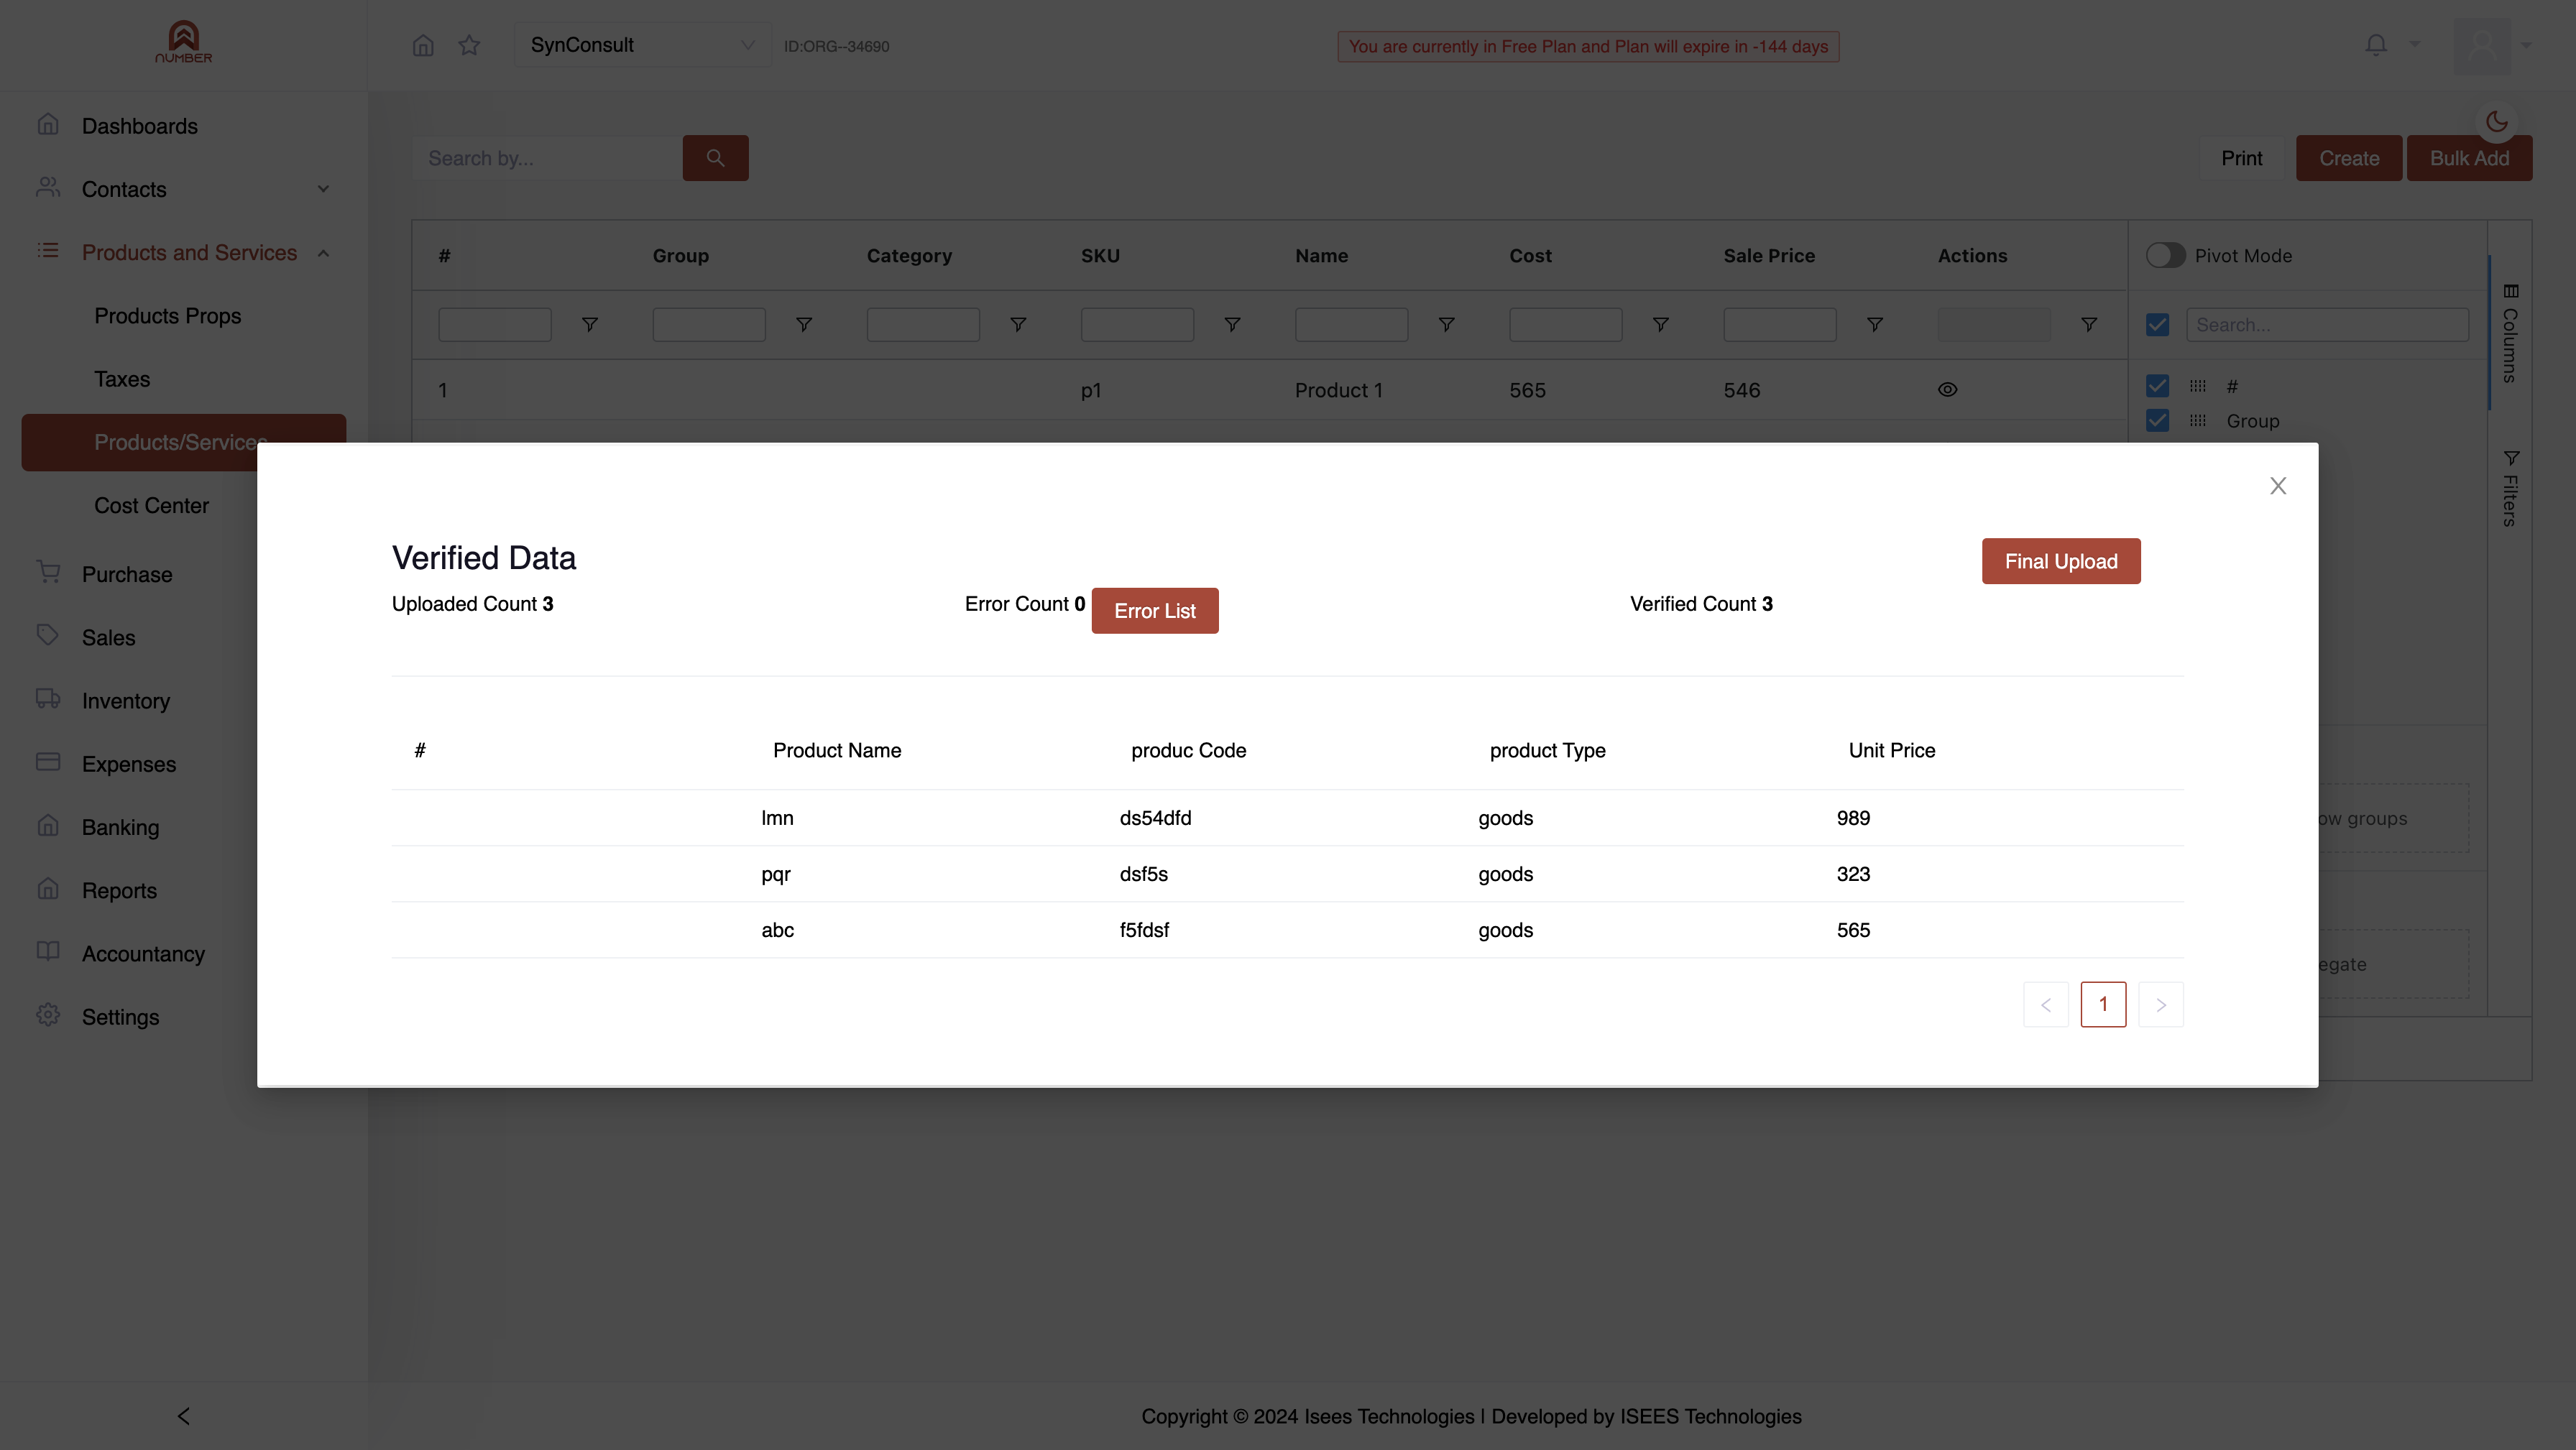Screen dimensions: 2576x1450
Task: Collapse the sidebar with left arrow
Action: [x=184, y=1416]
